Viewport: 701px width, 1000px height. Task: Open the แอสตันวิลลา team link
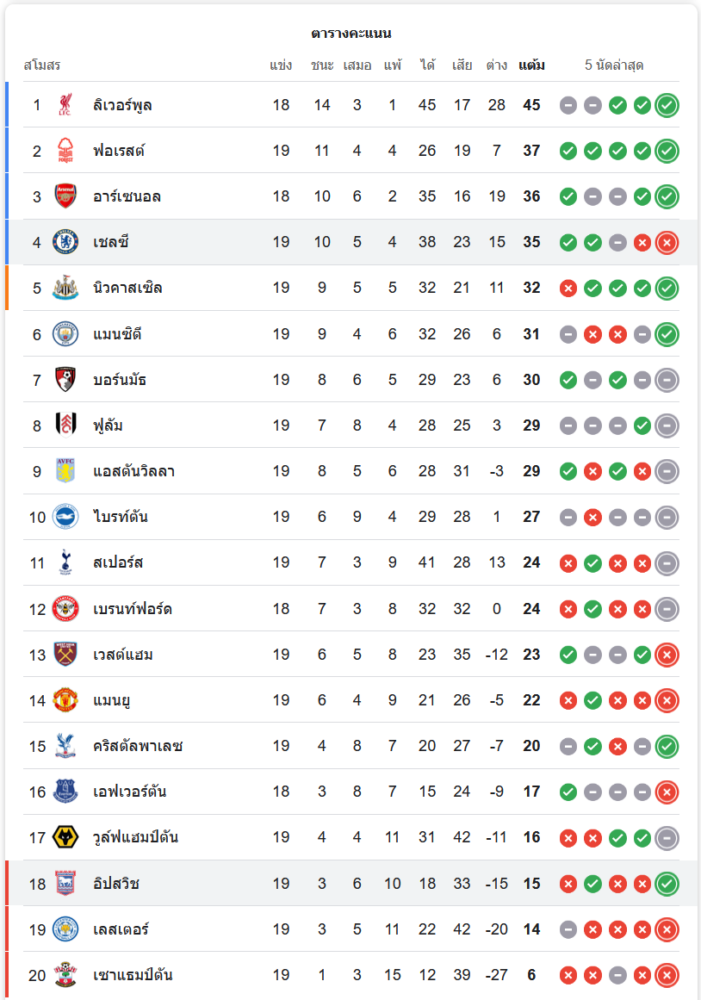[x=133, y=471]
